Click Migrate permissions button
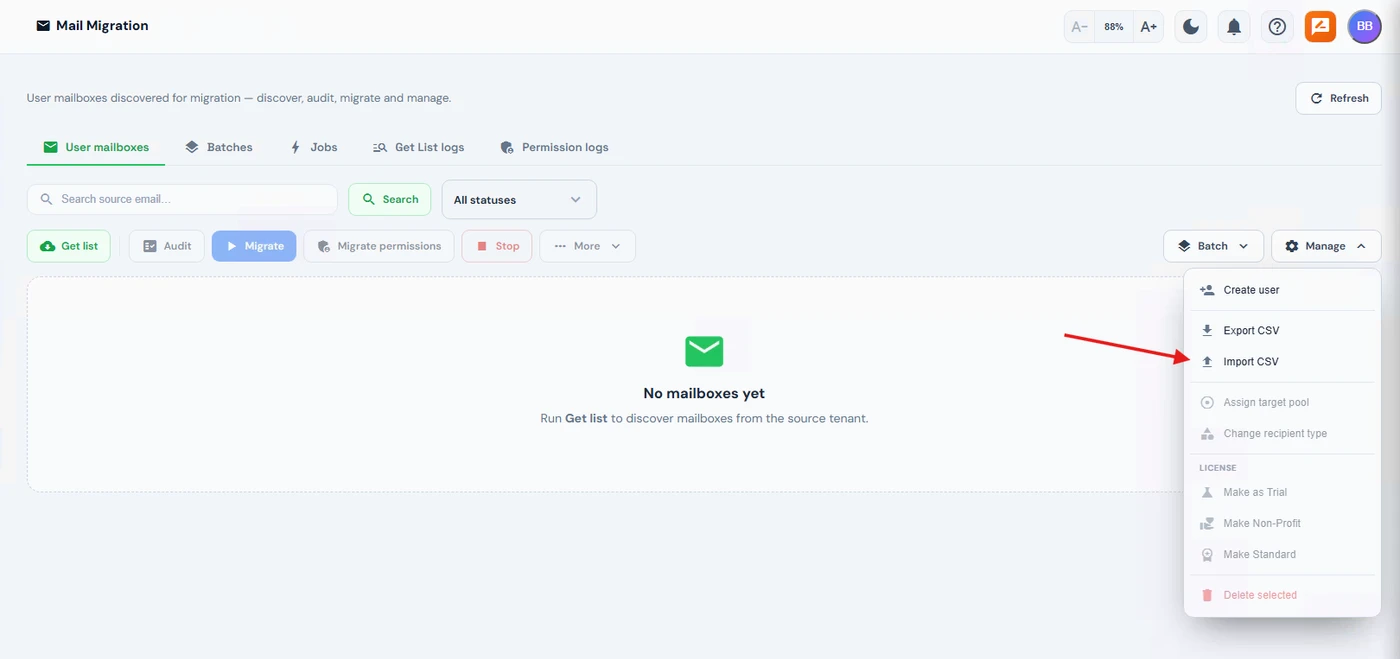Screen dimensions: 1400x659 [379, 246]
